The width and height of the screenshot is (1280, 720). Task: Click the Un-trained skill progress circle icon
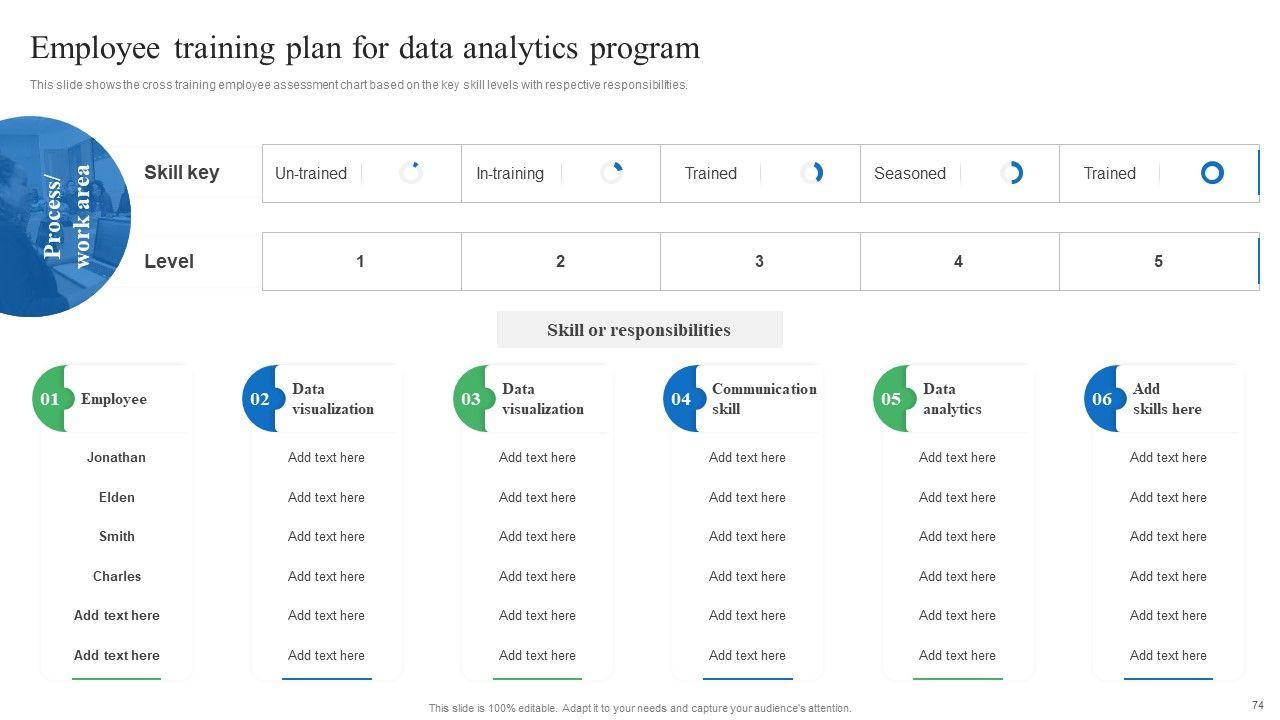(x=411, y=173)
